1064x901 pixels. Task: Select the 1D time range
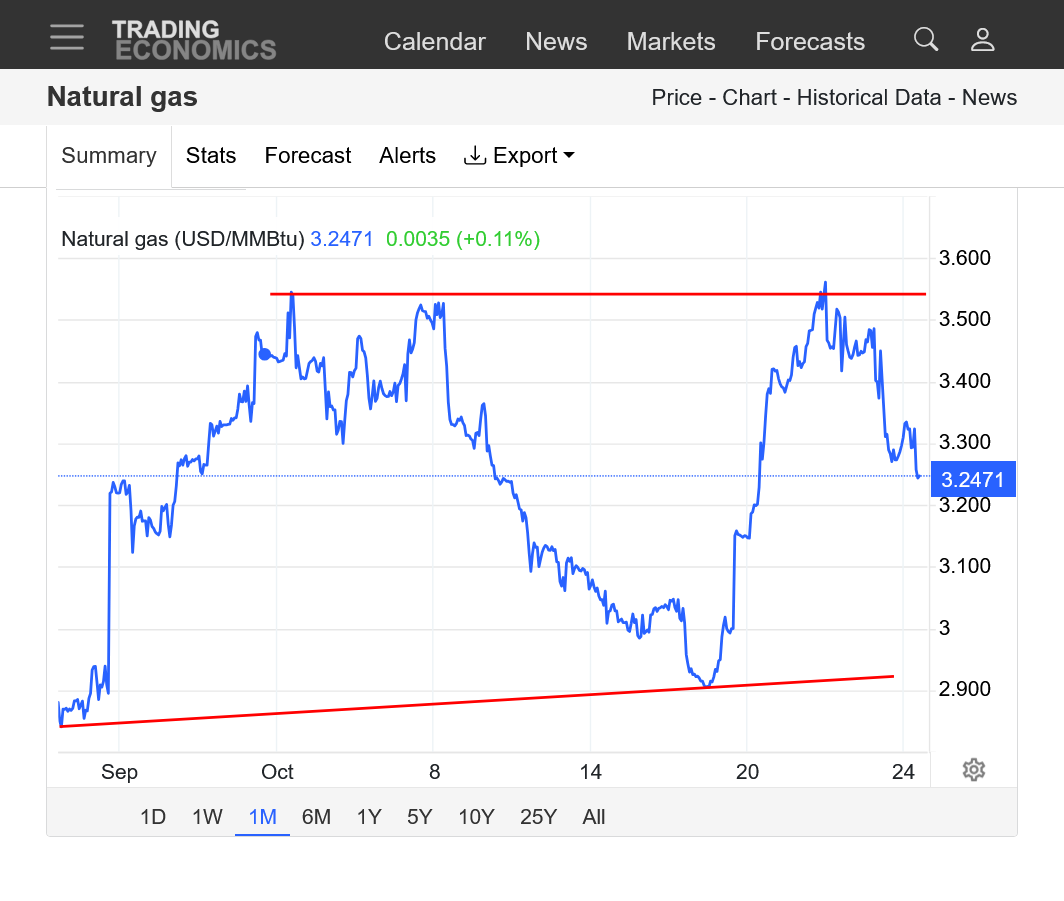click(152, 817)
